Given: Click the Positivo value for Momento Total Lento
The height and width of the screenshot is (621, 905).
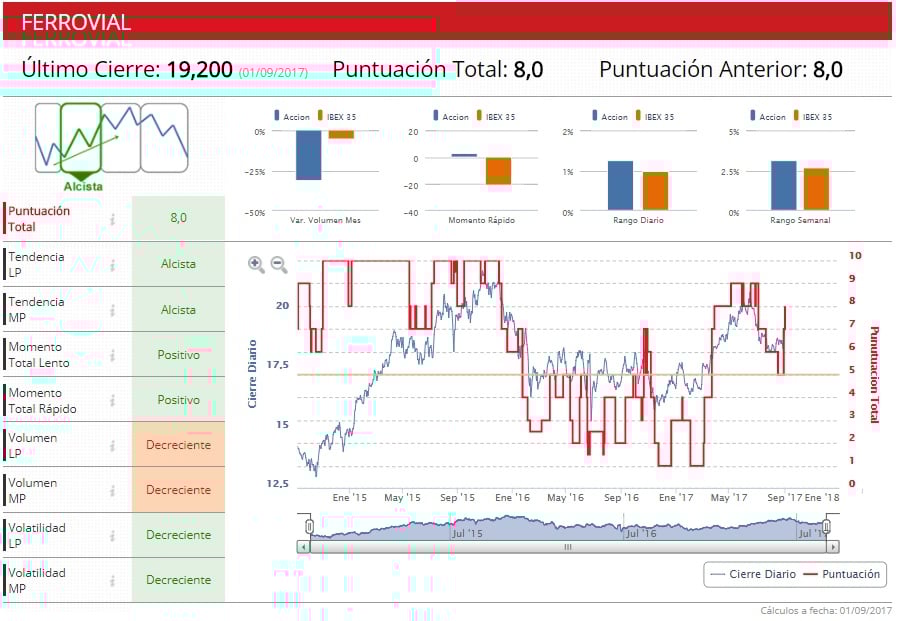Looking at the screenshot, I should tap(178, 354).
